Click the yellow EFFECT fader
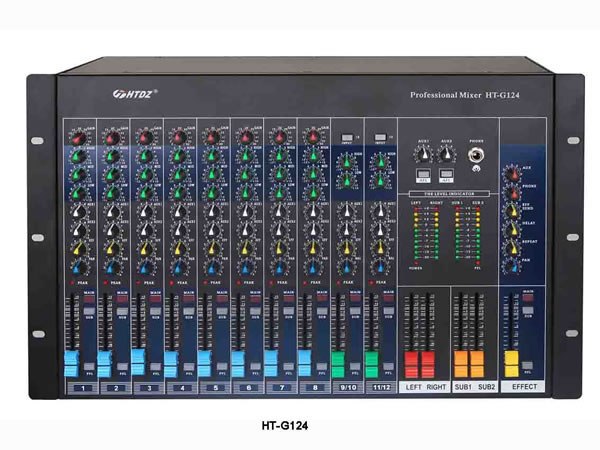The width and height of the screenshot is (600, 450). point(512,363)
